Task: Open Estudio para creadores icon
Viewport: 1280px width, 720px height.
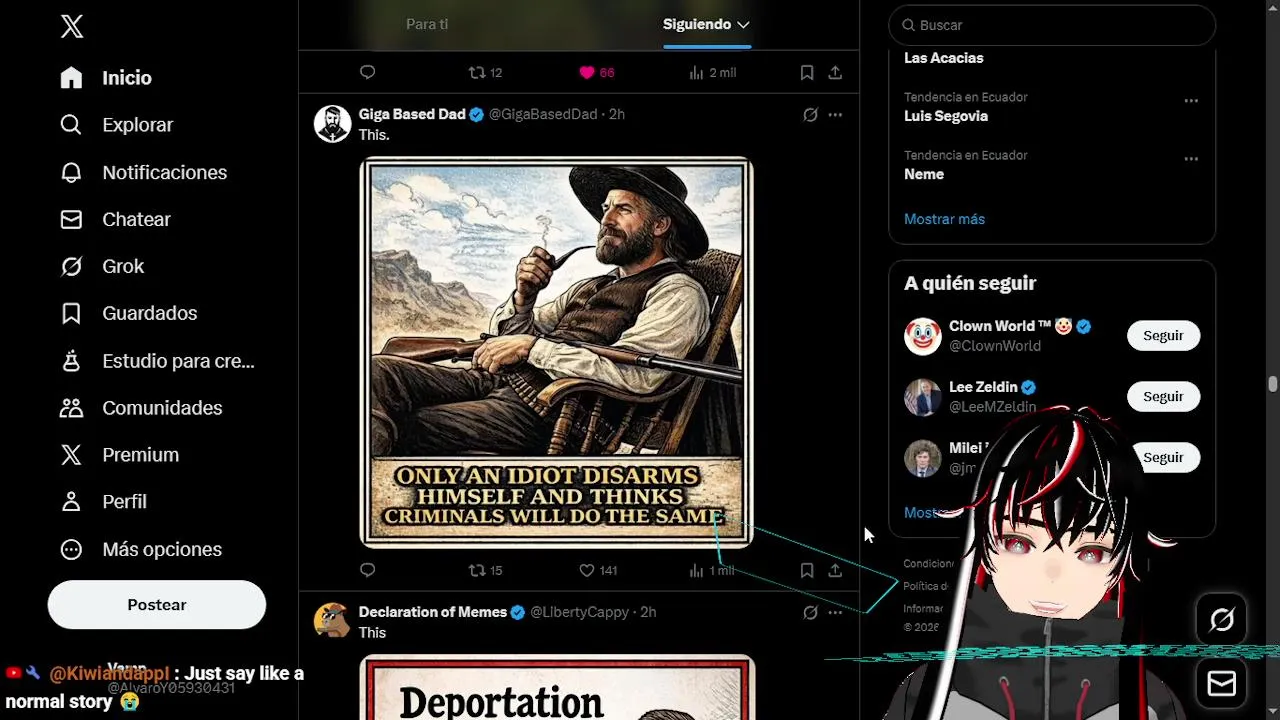Action: click(71, 361)
